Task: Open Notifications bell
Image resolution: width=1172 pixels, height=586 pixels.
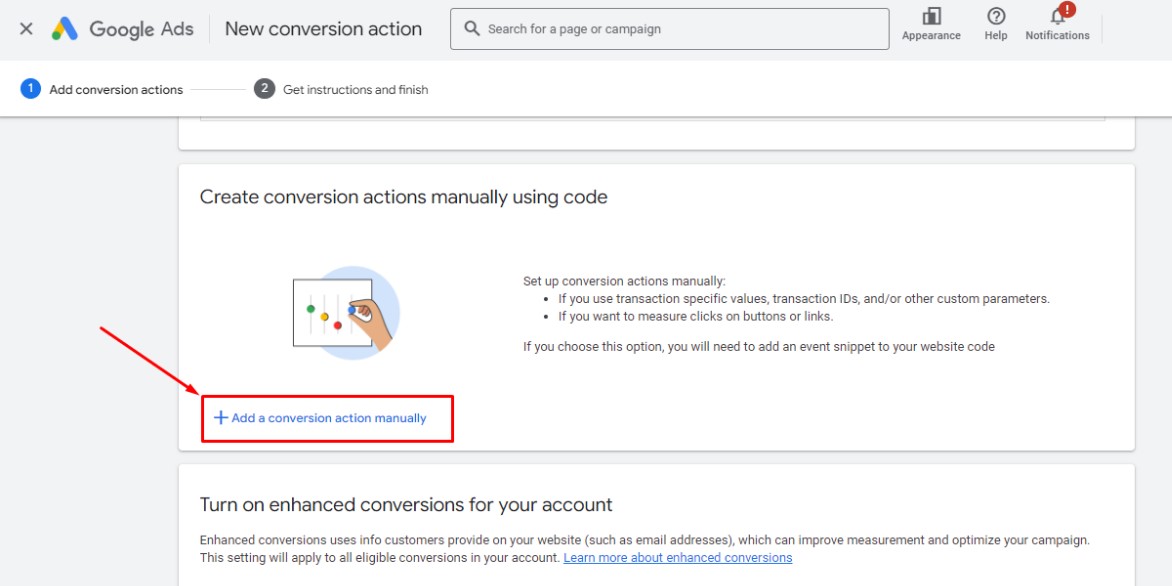Action: click(1057, 24)
